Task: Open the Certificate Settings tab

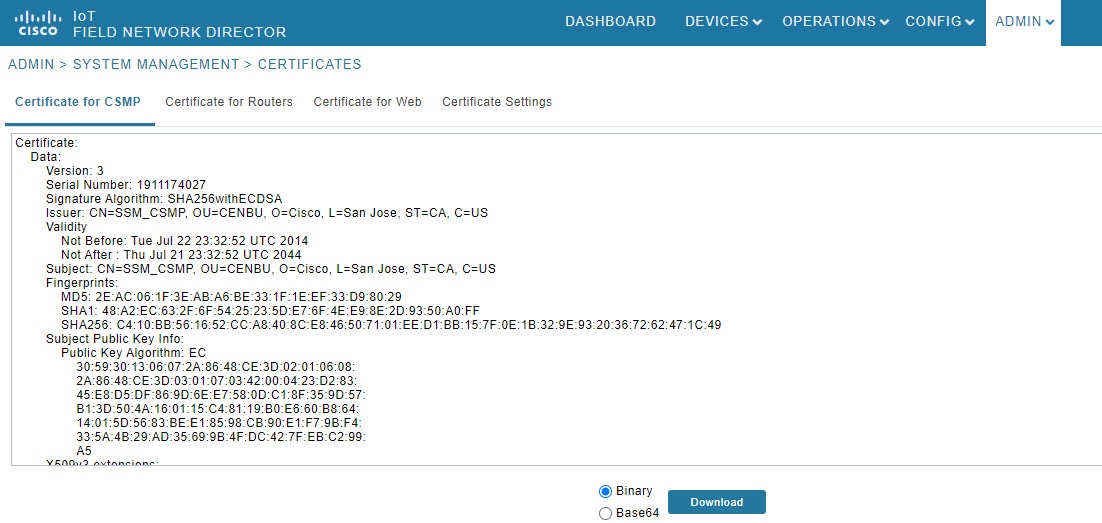Action: click(x=497, y=102)
